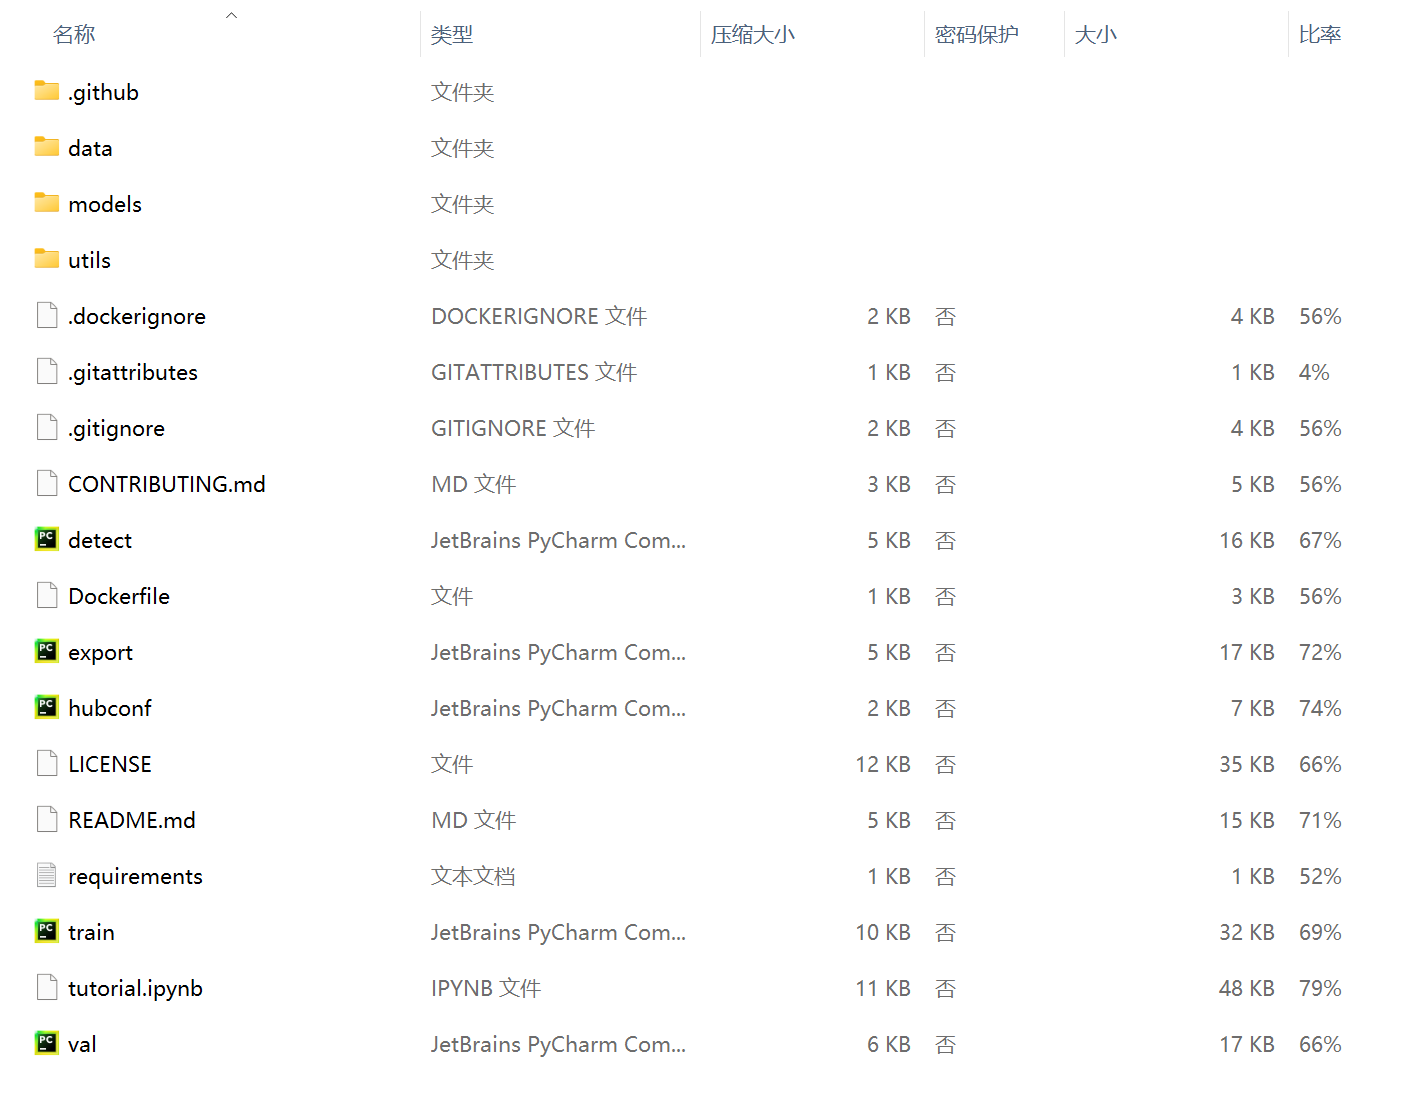Sort by the 密码保护 column header
This screenshot has width=1426, height=1107.
pos(977,35)
